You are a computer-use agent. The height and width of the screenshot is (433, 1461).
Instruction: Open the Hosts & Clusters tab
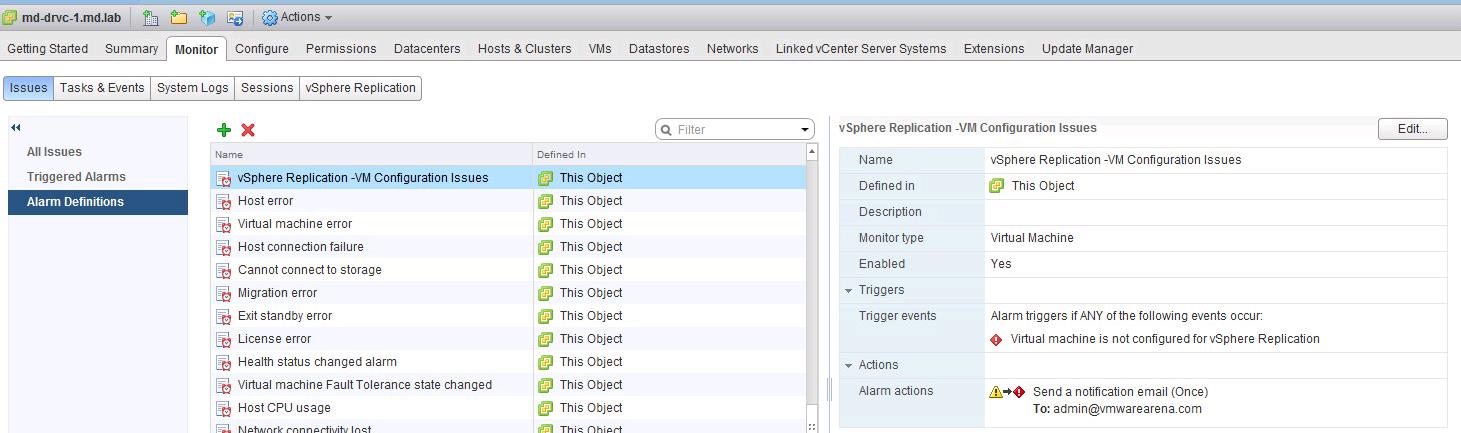tap(525, 49)
